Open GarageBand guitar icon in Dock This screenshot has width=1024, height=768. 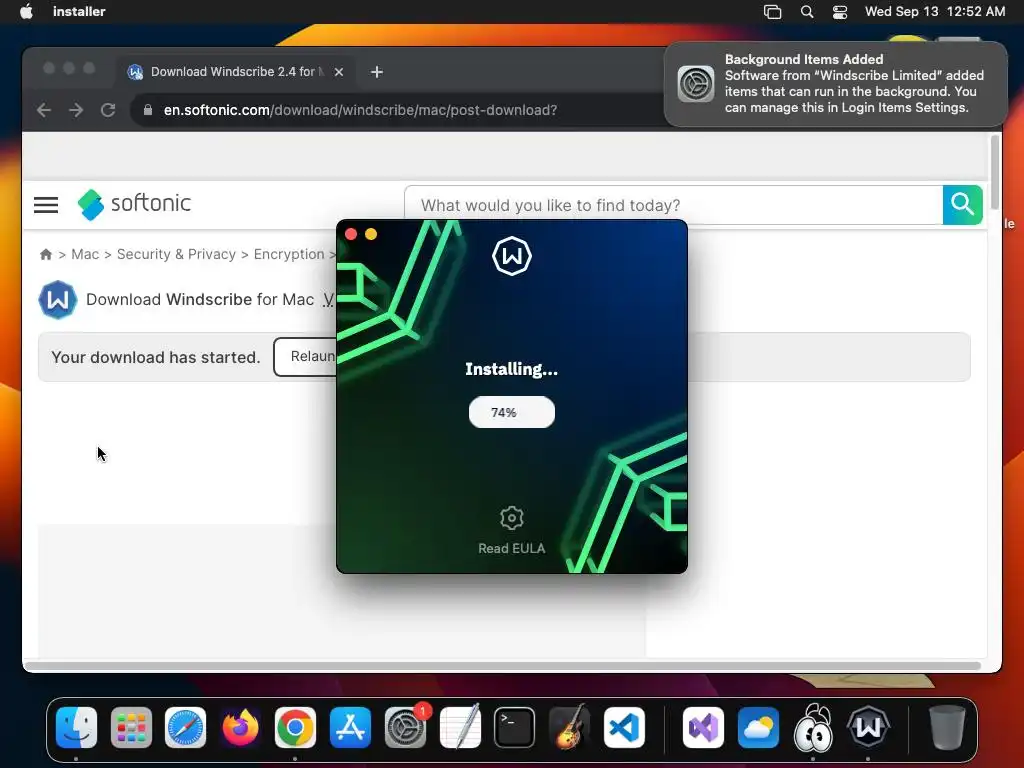[x=569, y=727]
